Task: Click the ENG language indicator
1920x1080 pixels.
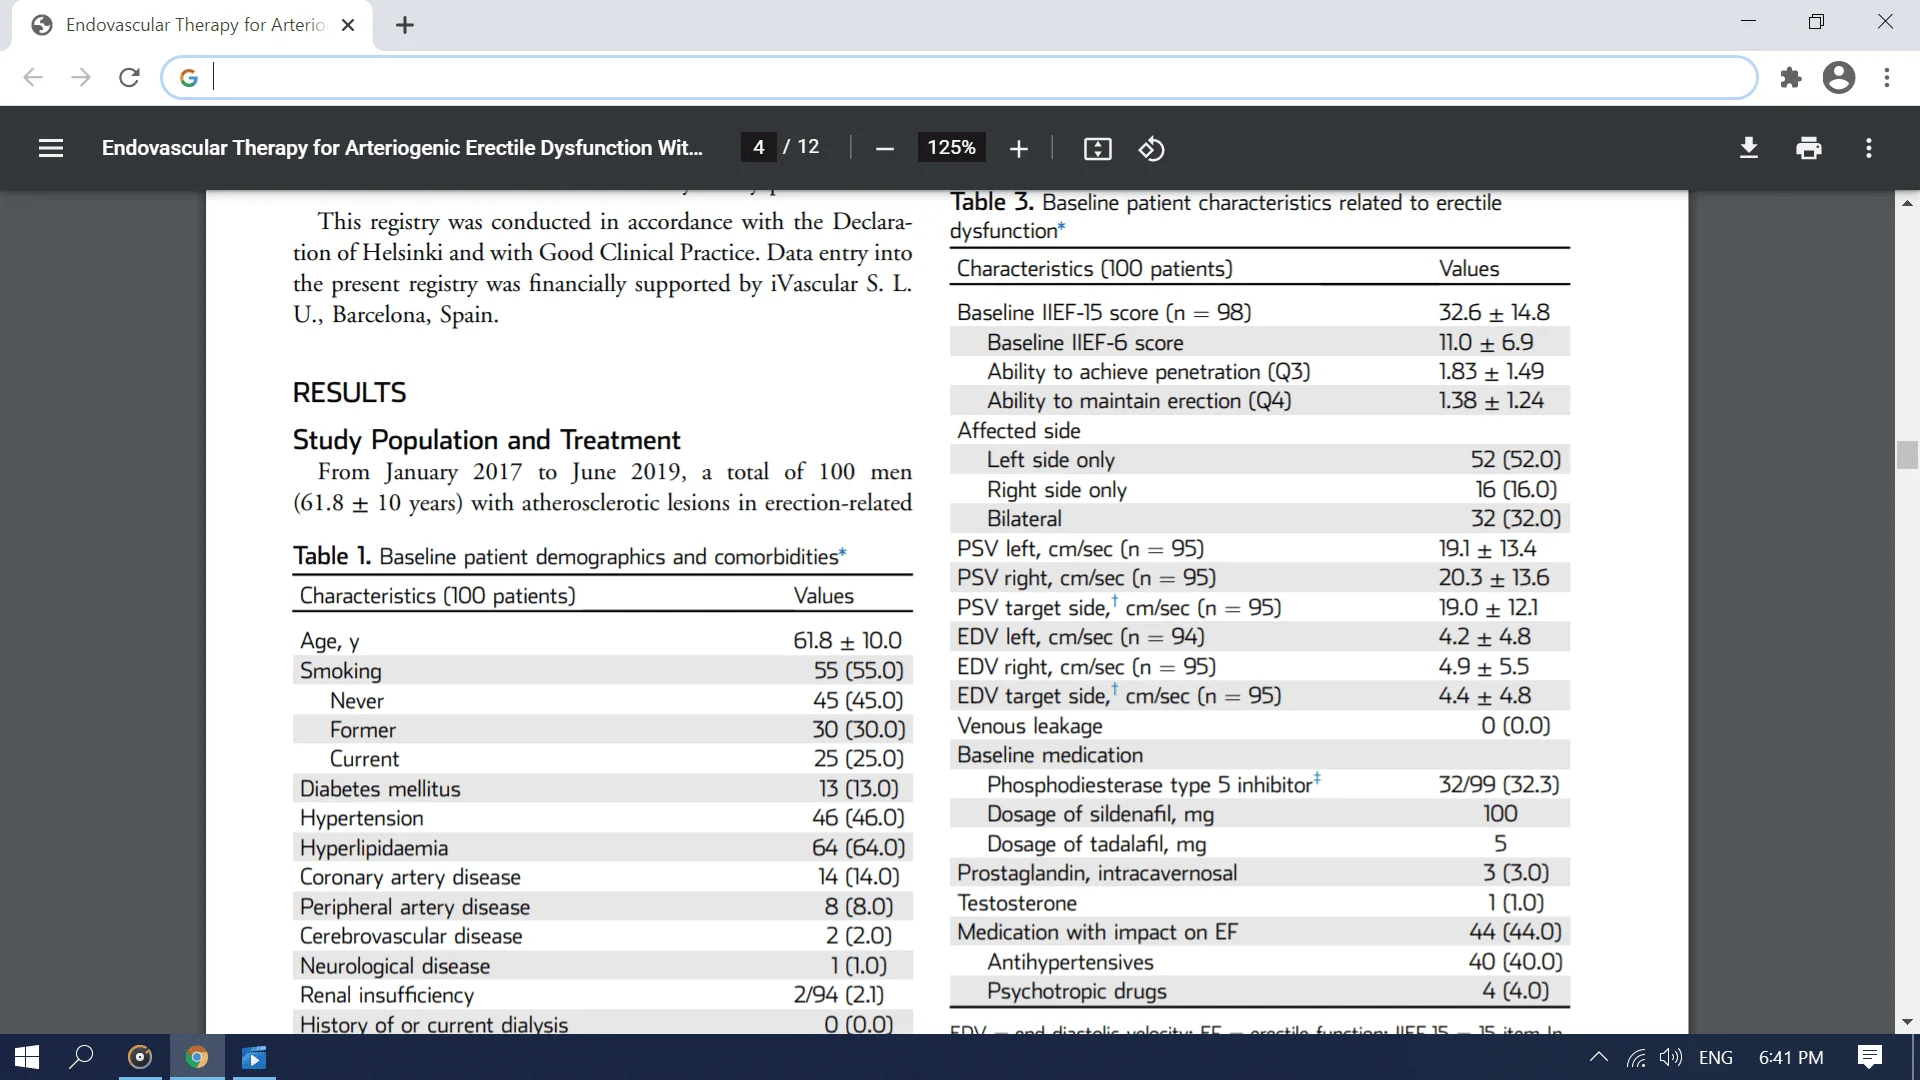Action: point(1715,1057)
